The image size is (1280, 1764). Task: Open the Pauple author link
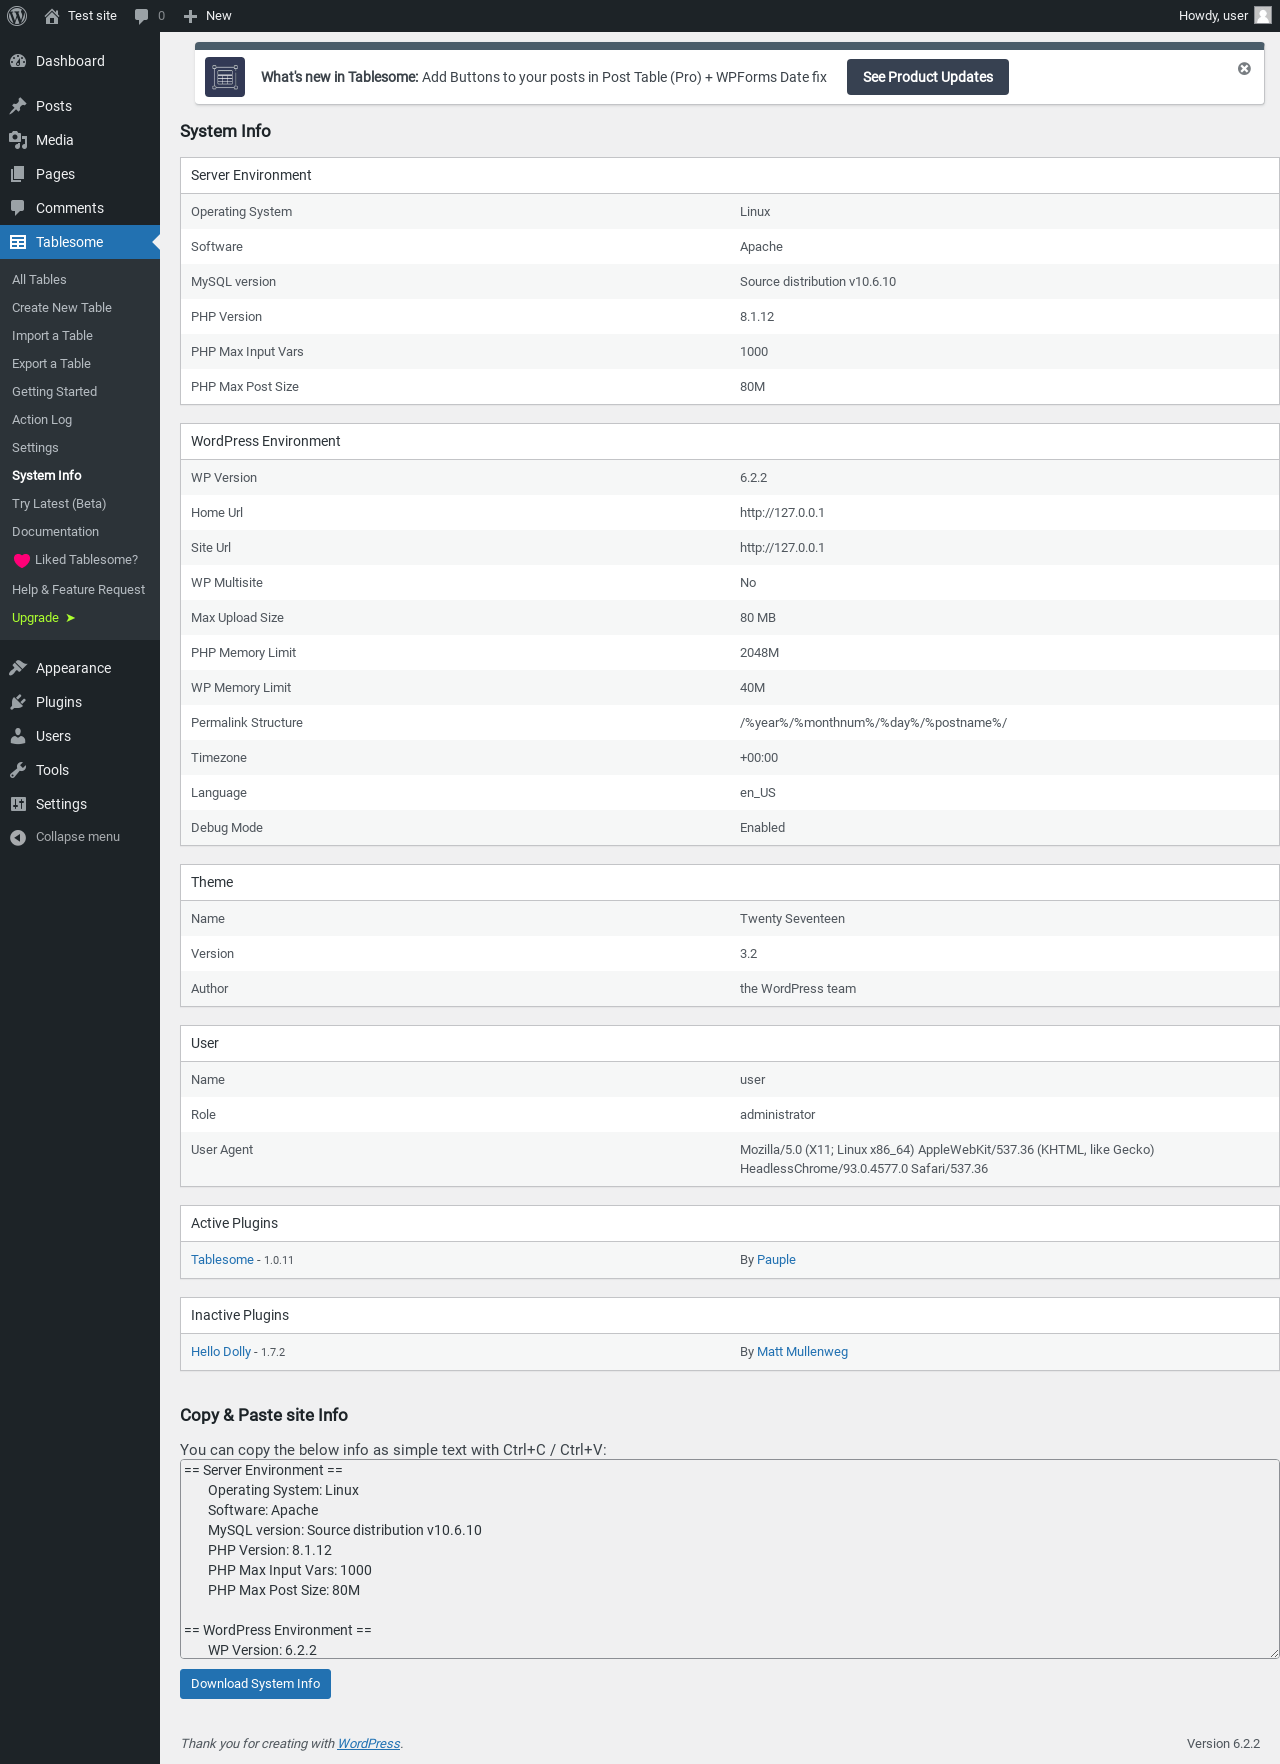click(776, 1260)
